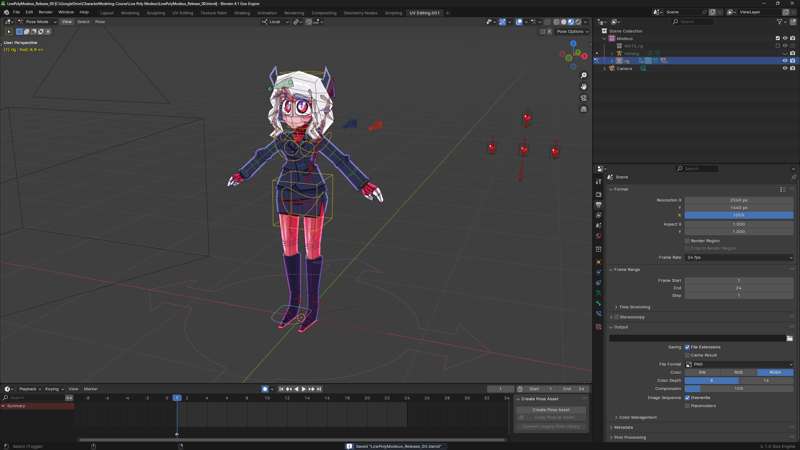
Task: Select BW color mode button
Action: click(x=703, y=372)
